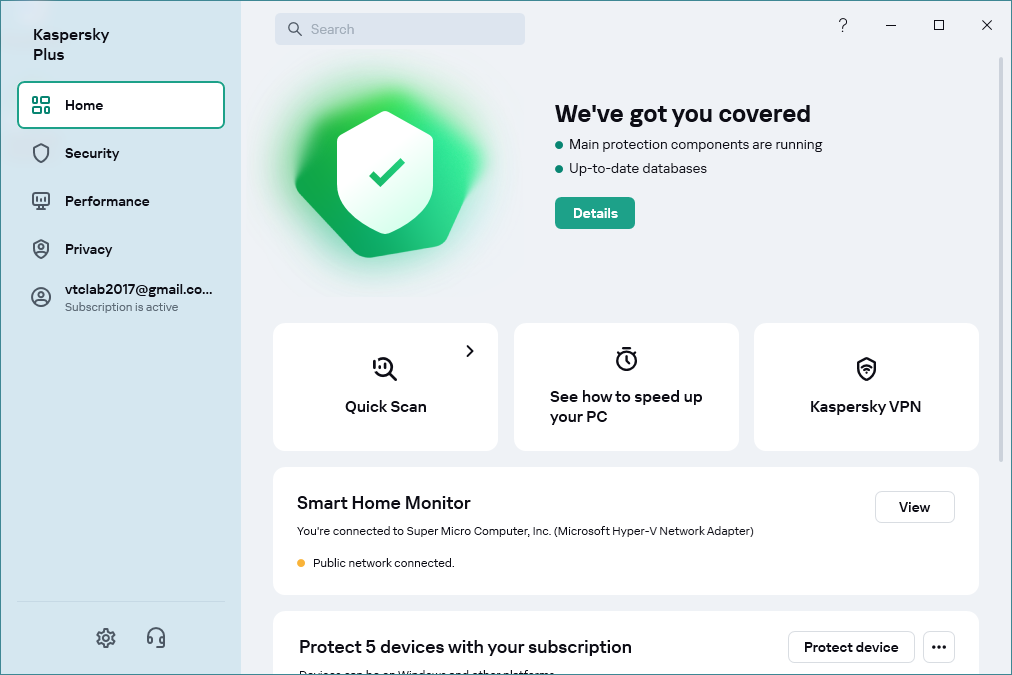The width and height of the screenshot is (1012, 675).
Task: Maximize the Kaspersky window
Action: pyautogui.click(x=939, y=26)
